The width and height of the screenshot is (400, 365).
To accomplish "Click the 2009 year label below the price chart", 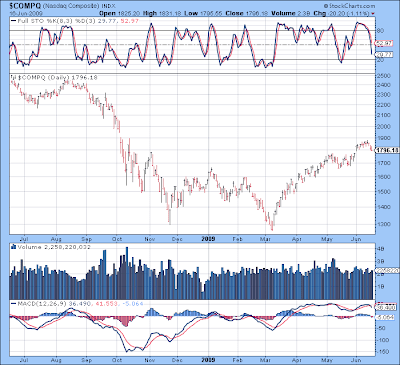I will point(208,239).
